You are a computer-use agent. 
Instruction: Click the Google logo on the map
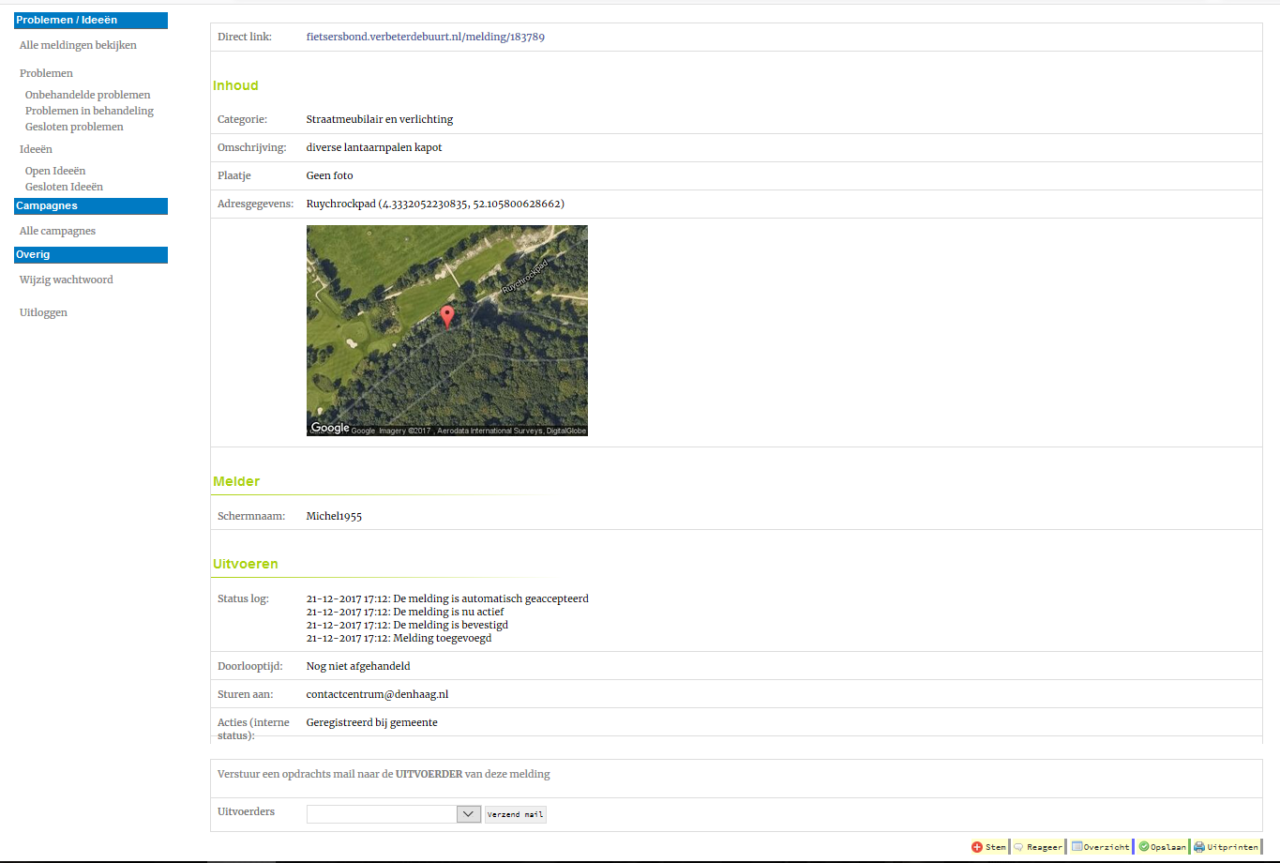pos(330,428)
